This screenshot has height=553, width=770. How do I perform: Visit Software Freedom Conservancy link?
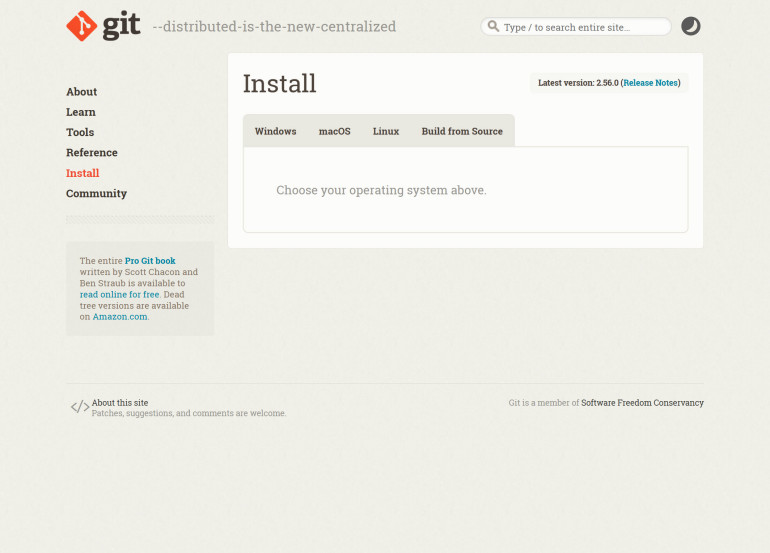[x=642, y=403]
